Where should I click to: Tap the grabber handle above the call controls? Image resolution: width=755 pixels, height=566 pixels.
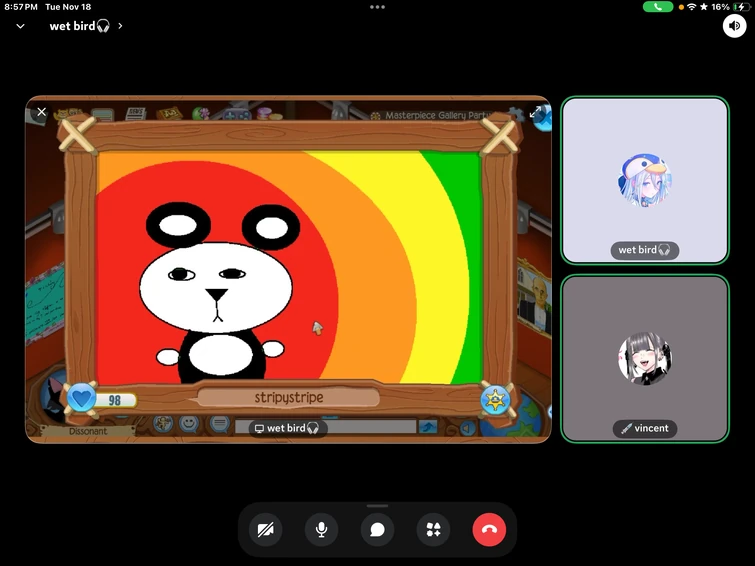pyautogui.click(x=378, y=506)
